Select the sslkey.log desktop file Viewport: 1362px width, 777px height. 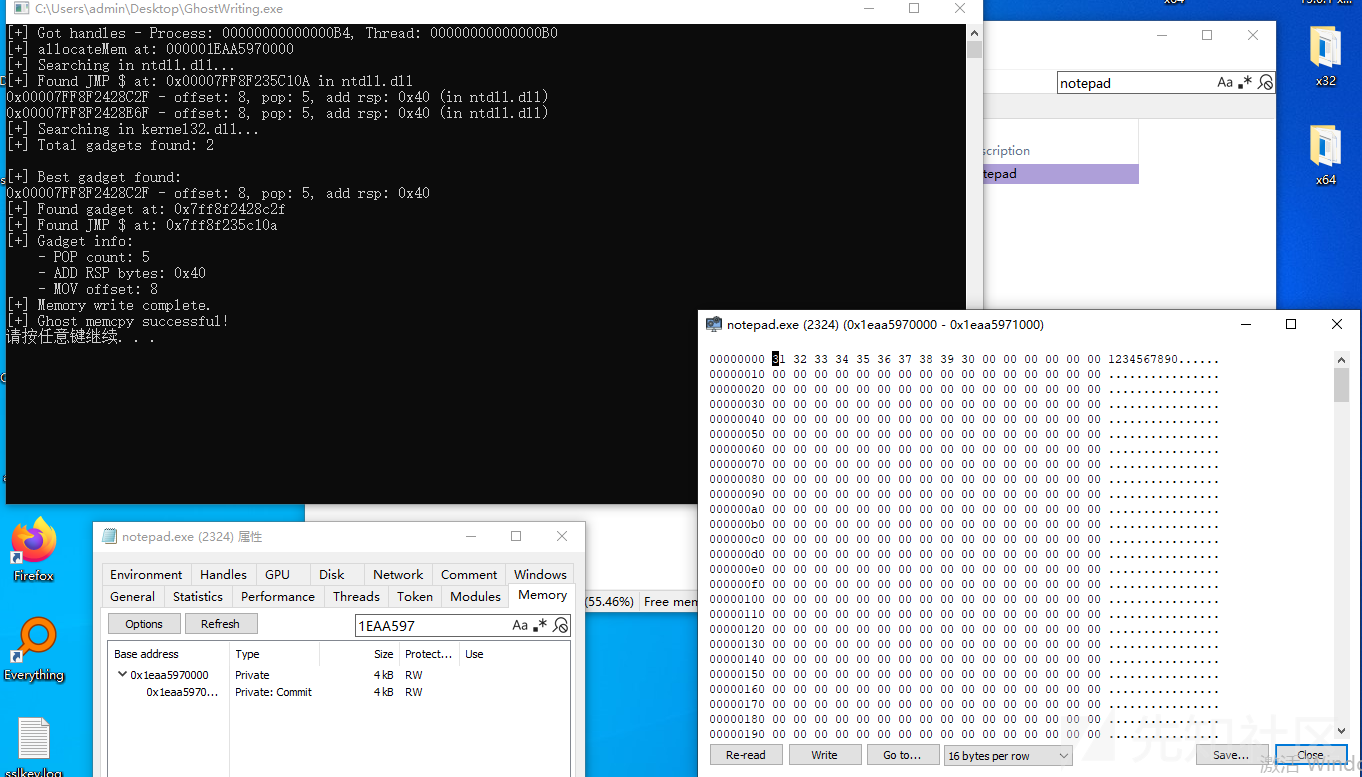[34, 748]
